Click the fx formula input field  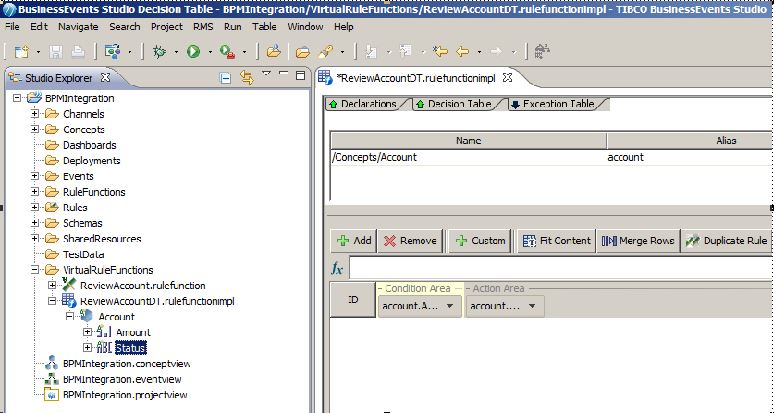point(561,268)
